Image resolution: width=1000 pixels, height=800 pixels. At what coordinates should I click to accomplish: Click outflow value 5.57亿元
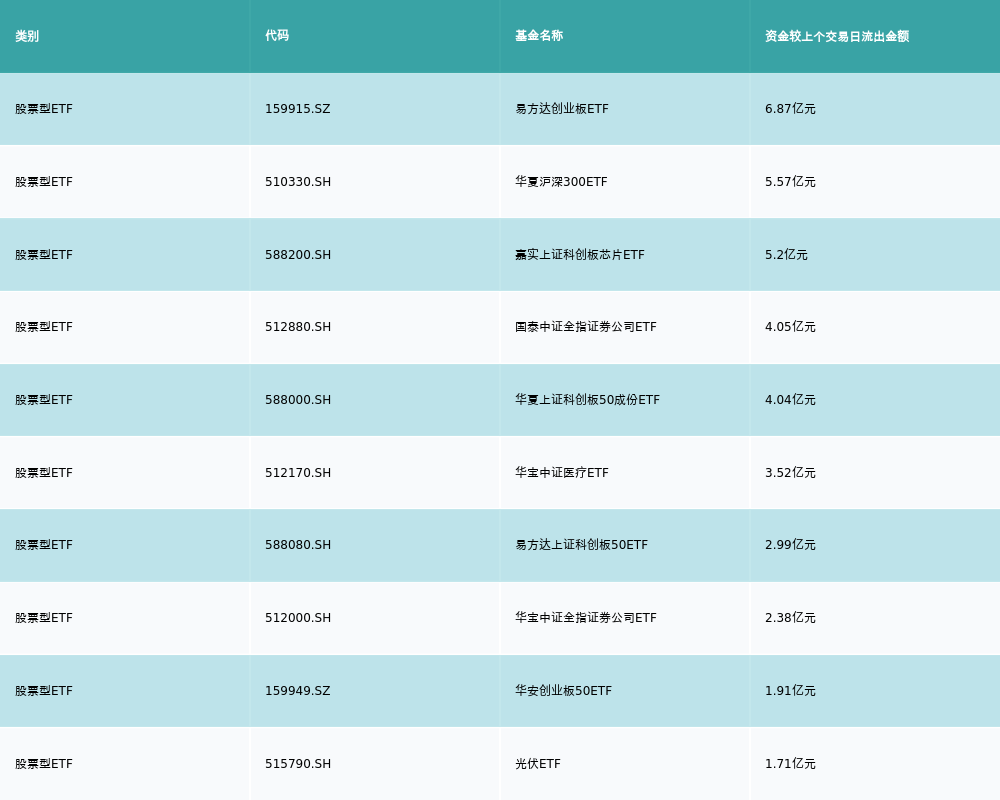click(790, 182)
